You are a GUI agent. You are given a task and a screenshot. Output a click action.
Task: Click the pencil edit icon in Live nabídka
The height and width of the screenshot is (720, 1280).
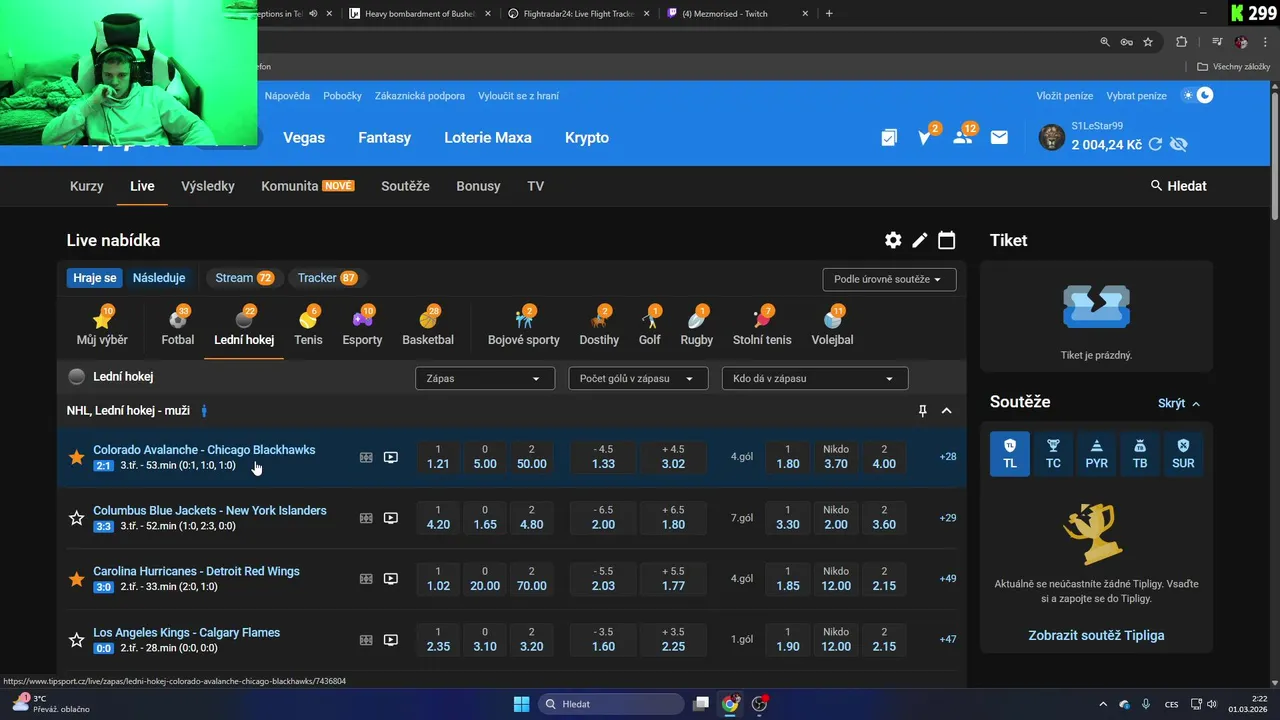920,240
